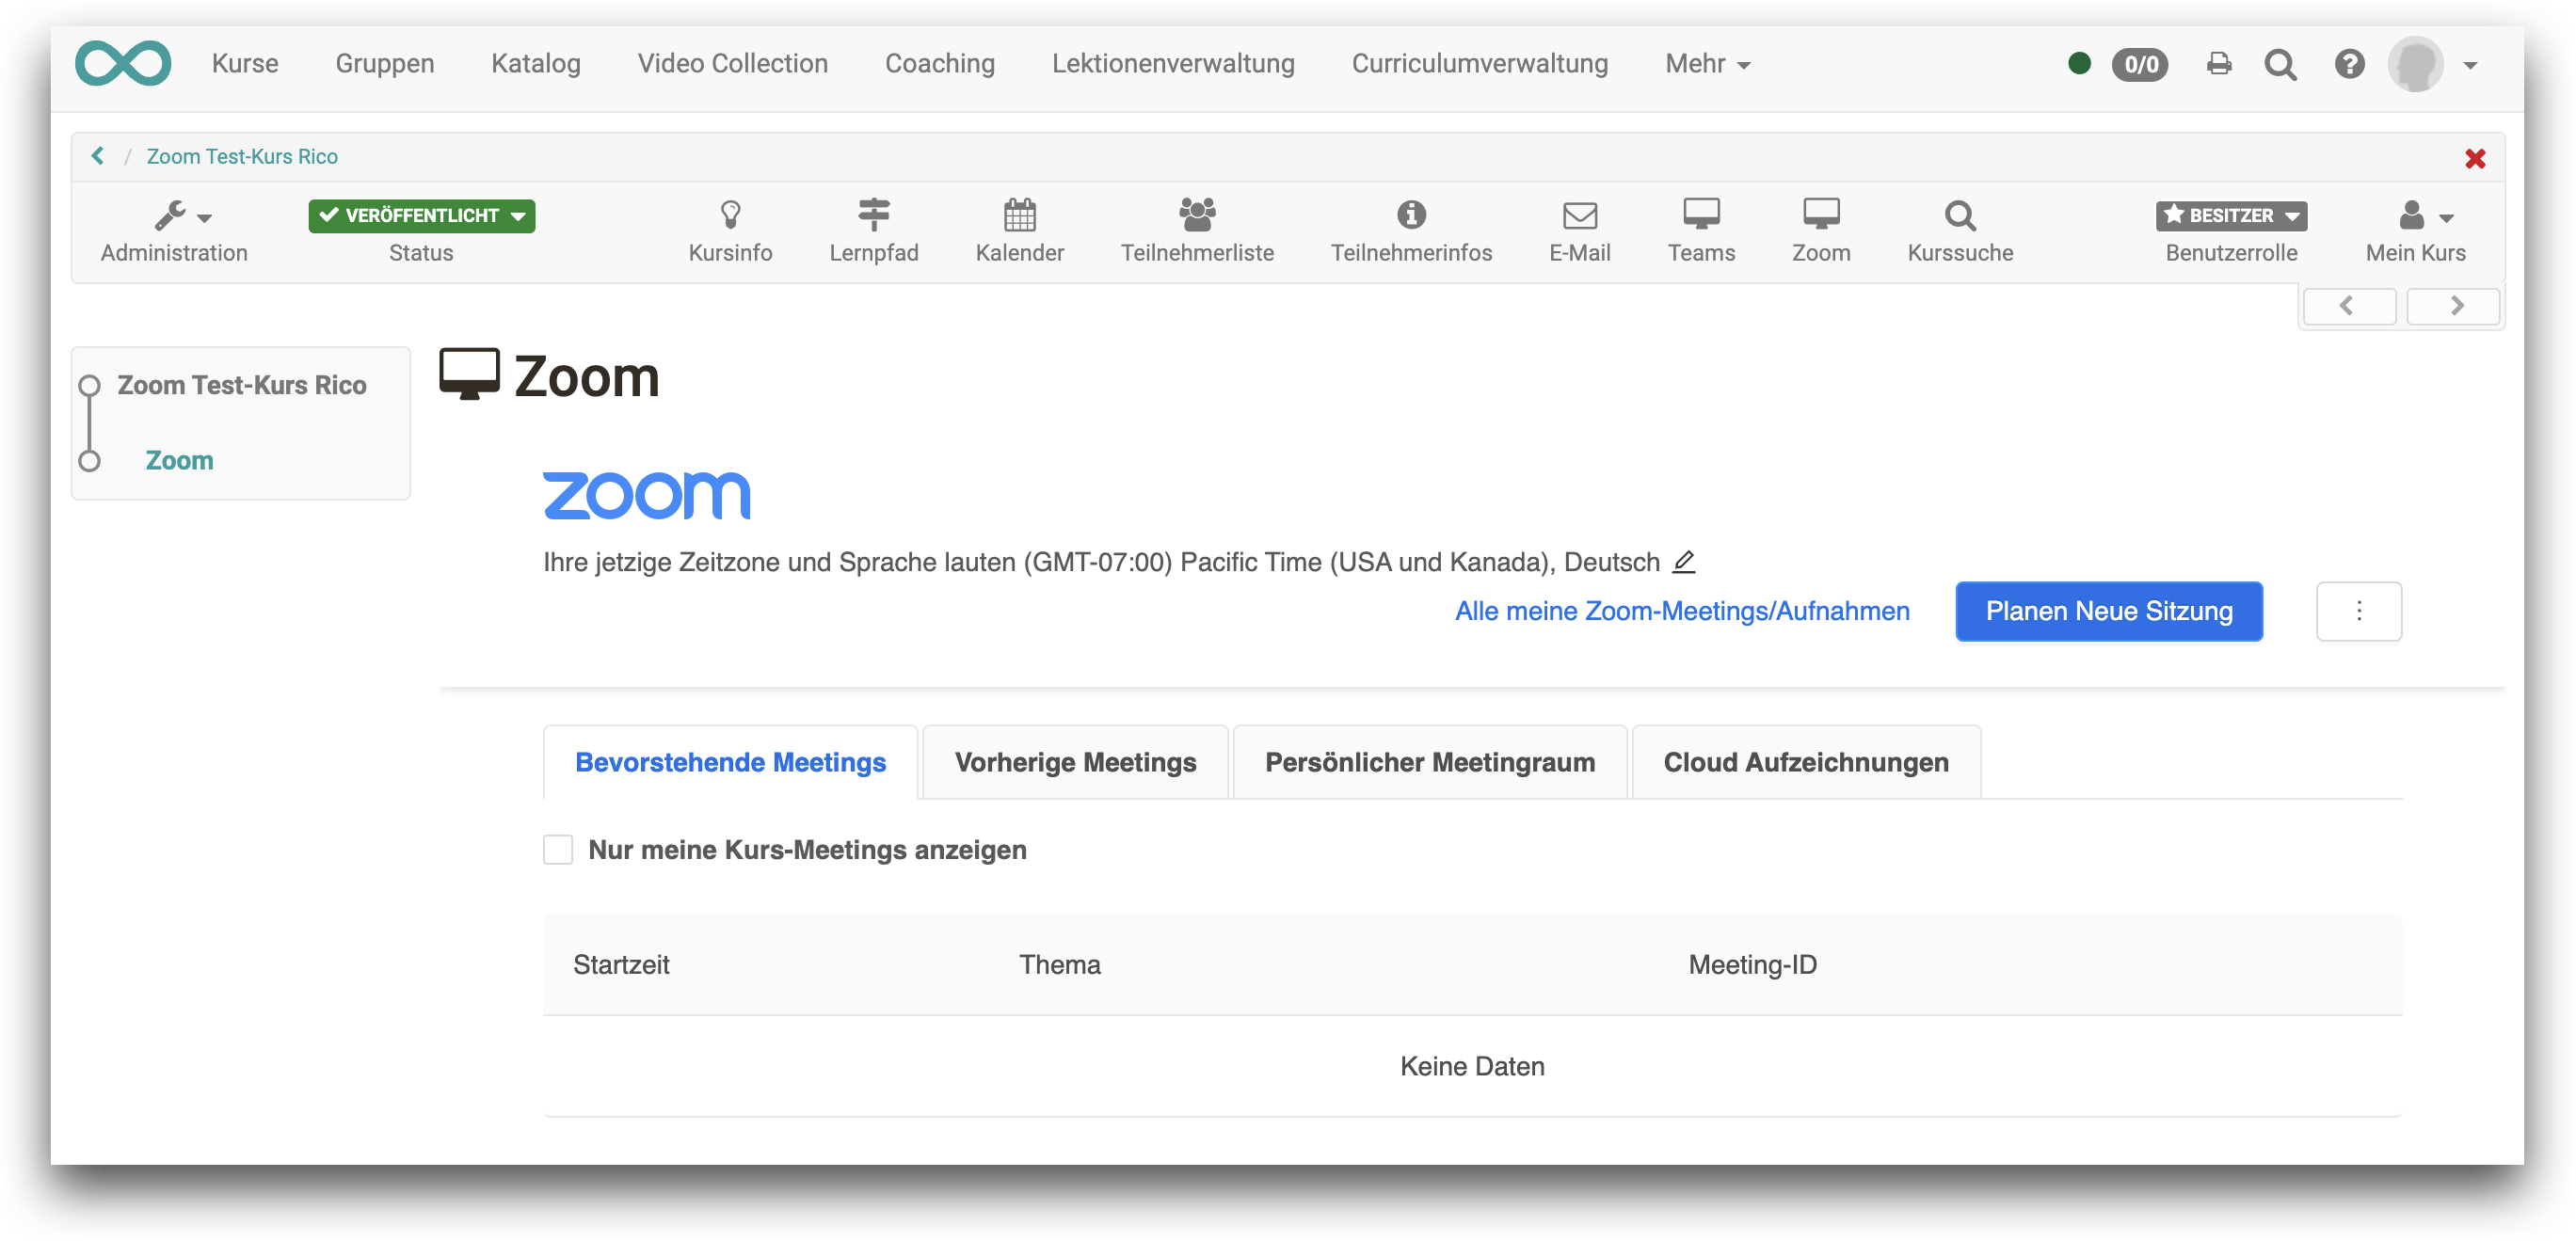The image size is (2576, 1241).
Task: Expand the Benutzerrolle dropdown
Action: (2230, 215)
